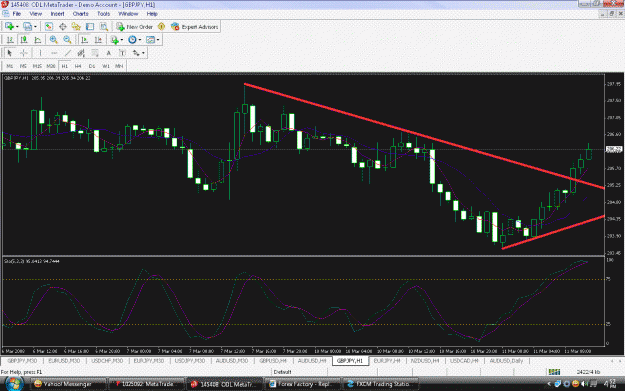625x391 pixels.
Task: Switch timeframe to MN
Action: click(x=119, y=66)
